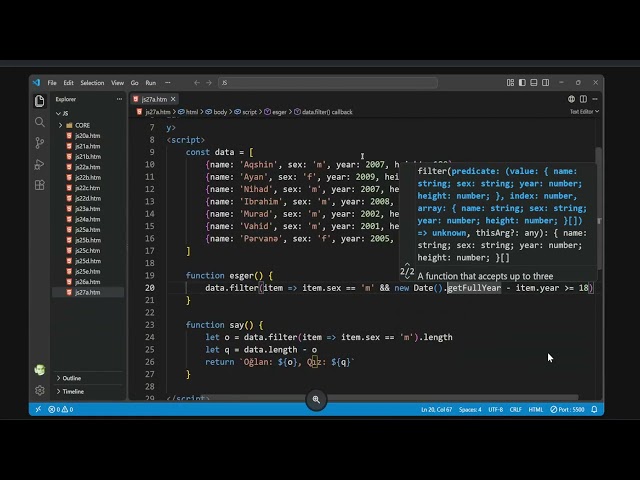Image resolution: width=640 pixels, height=480 pixels.
Task: Open the Text Editor dropdown
Action: click(584, 111)
